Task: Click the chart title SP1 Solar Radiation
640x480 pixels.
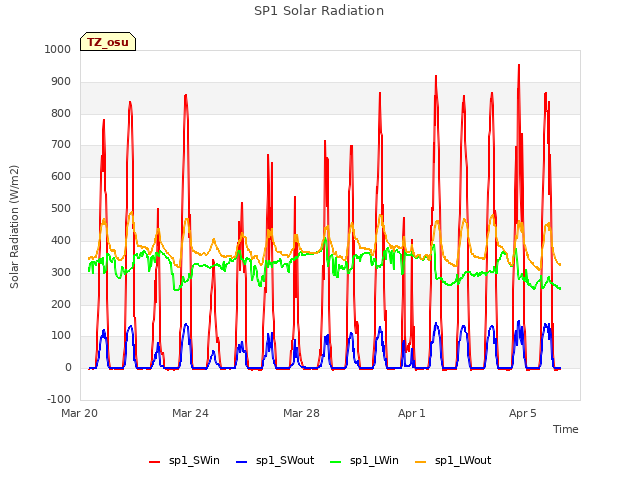Action: (x=319, y=11)
